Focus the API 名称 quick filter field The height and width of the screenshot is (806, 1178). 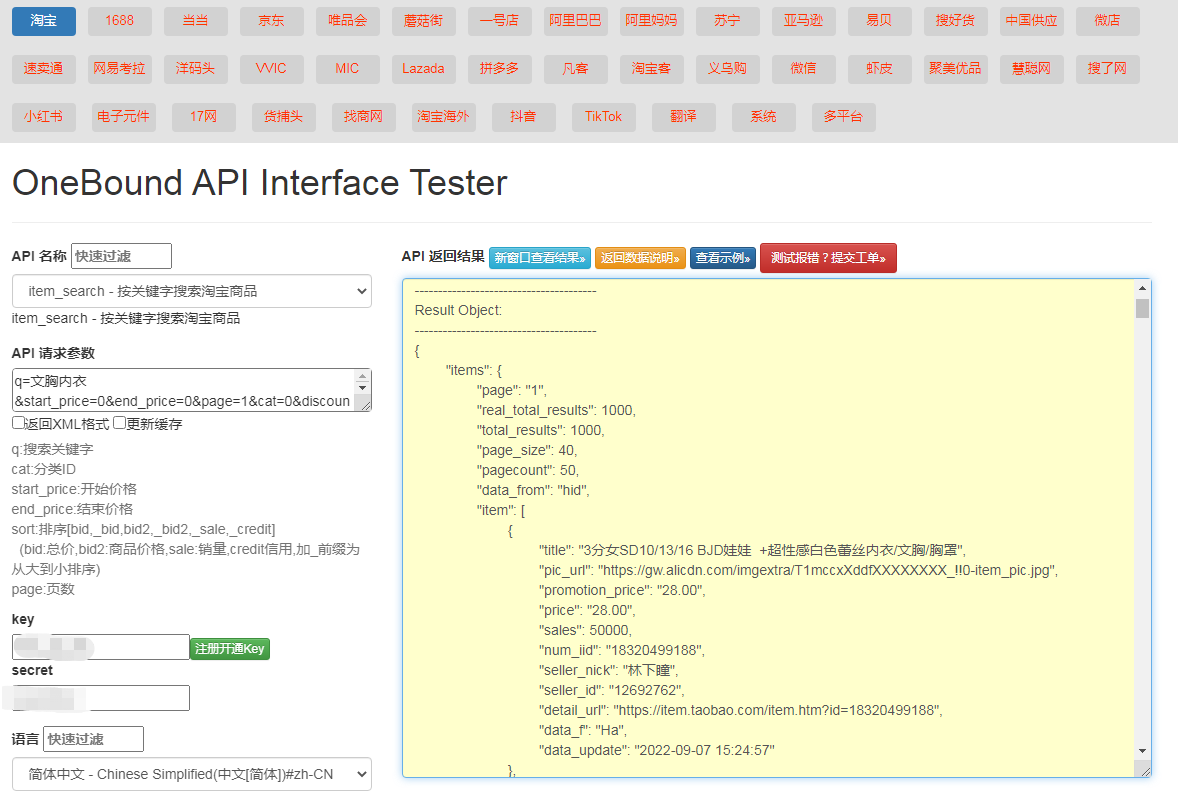[121, 256]
